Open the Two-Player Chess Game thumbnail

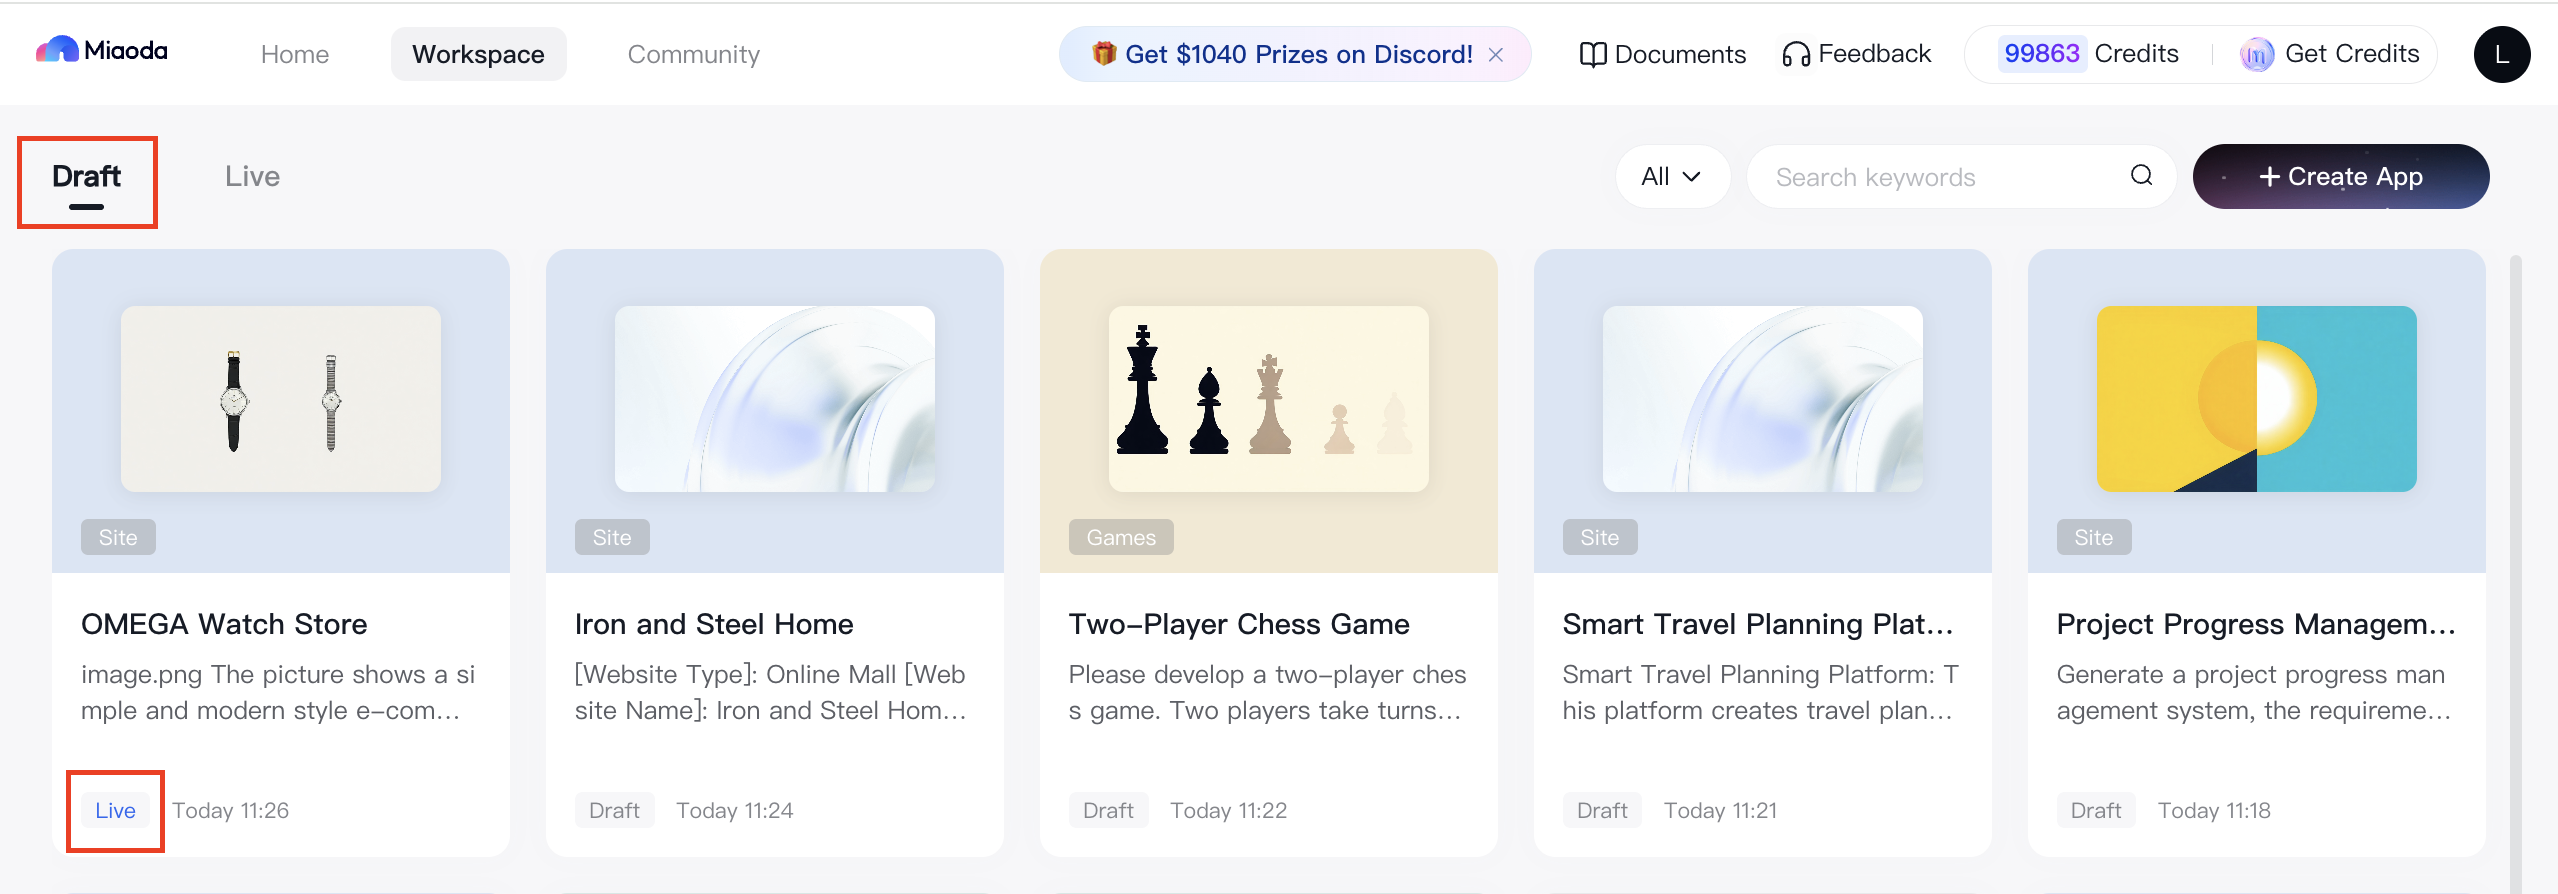click(x=1268, y=399)
